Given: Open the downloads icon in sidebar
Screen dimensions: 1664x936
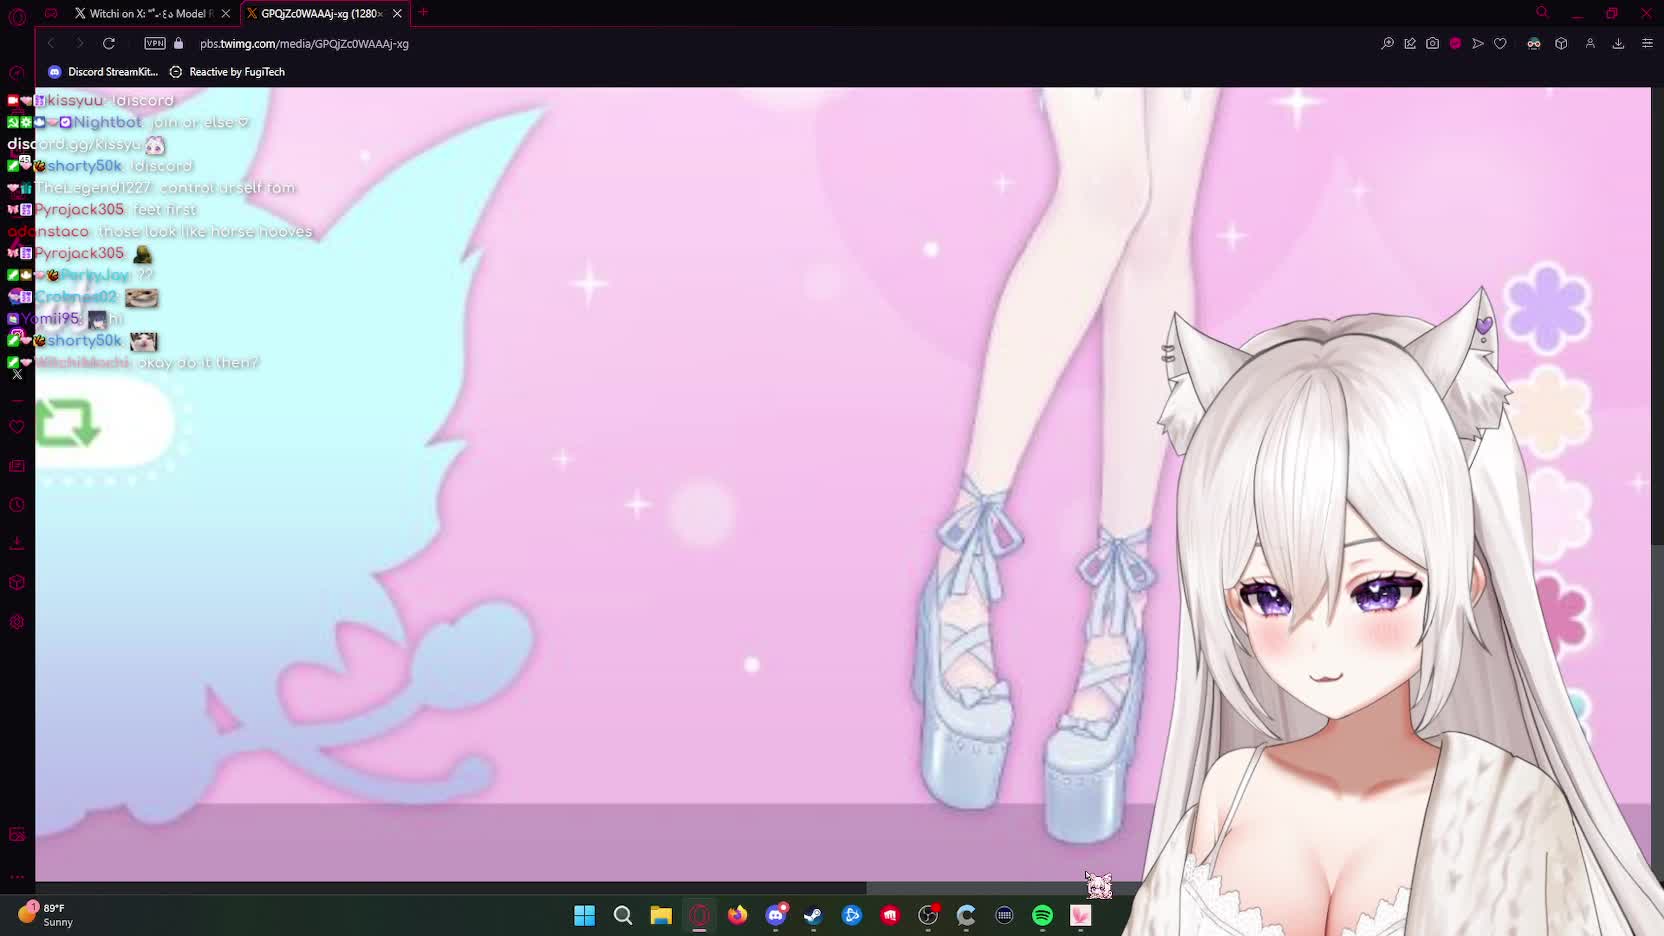Looking at the screenshot, I should (x=17, y=543).
